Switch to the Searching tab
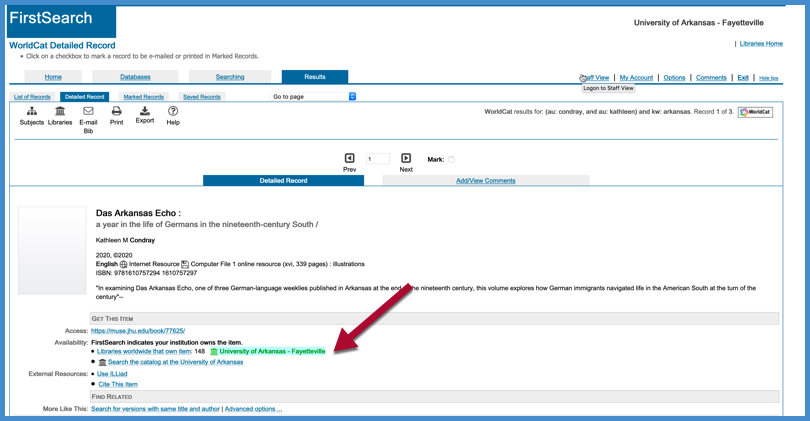This screenshot has height=421, width=810. tap(230, 77)
